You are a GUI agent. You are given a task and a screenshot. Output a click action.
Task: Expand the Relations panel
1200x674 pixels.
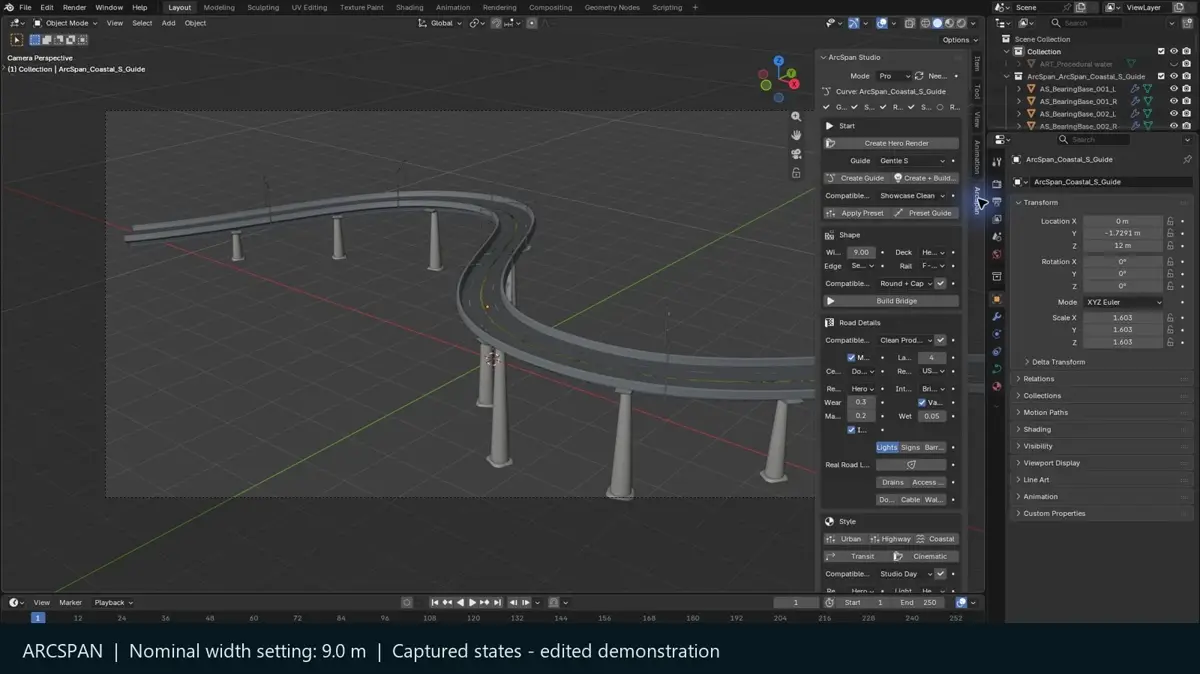(1038, 379)
